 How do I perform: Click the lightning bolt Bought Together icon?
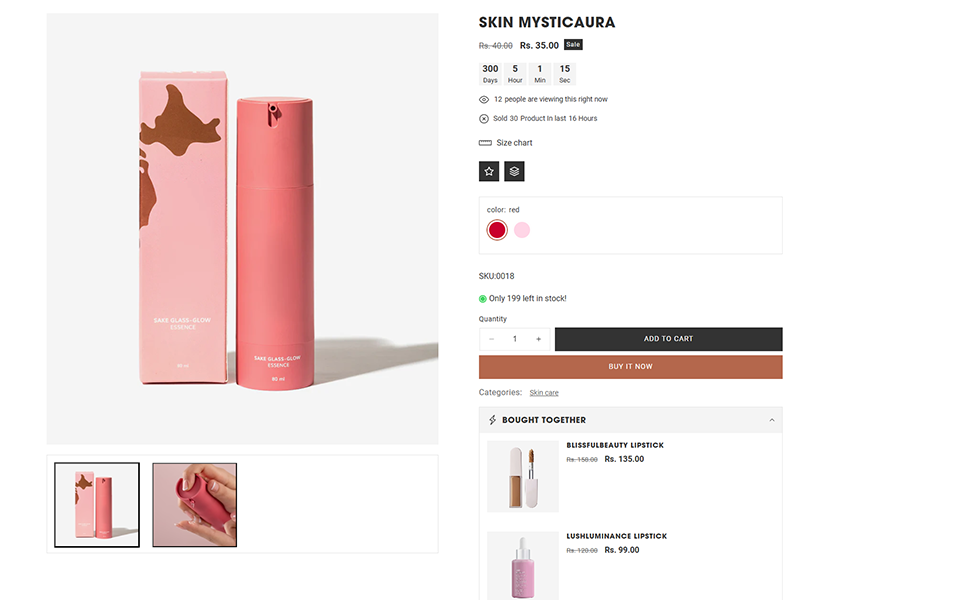(x=492, y=420)
